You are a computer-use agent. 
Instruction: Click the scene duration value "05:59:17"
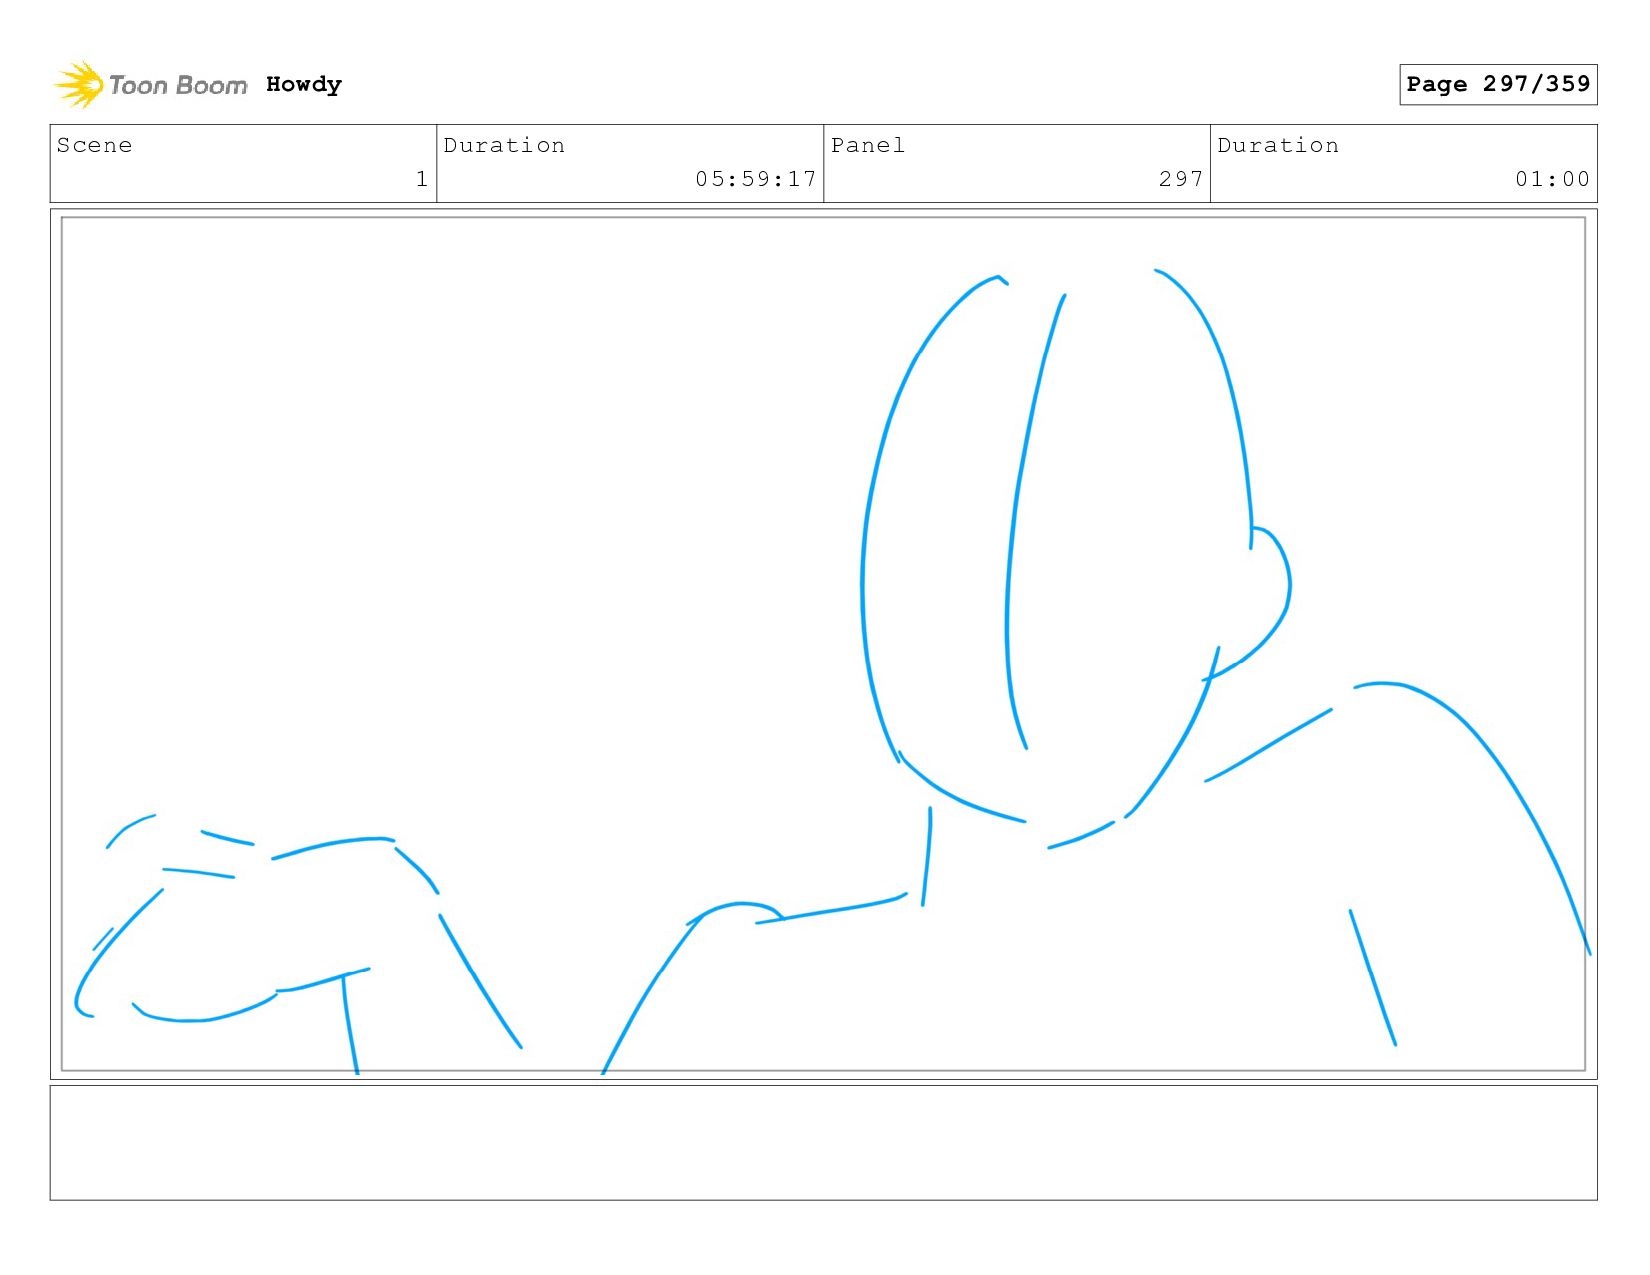pos(756,179)
